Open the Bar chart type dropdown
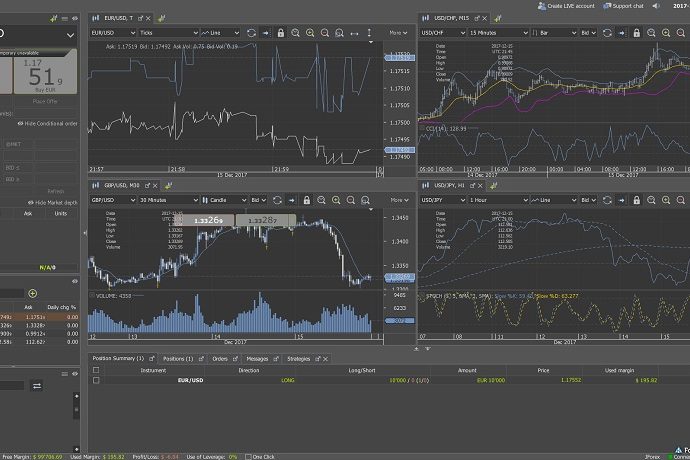The image size is (690, 460). [x=554, y=33]
